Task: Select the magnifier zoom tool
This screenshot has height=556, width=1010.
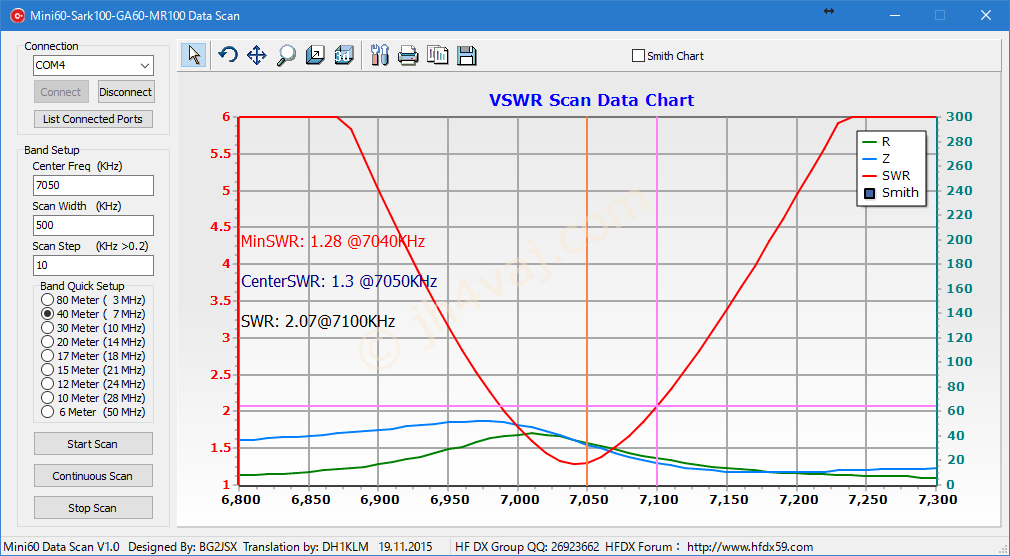Action: pyautogui.click(x=286, y=55)
